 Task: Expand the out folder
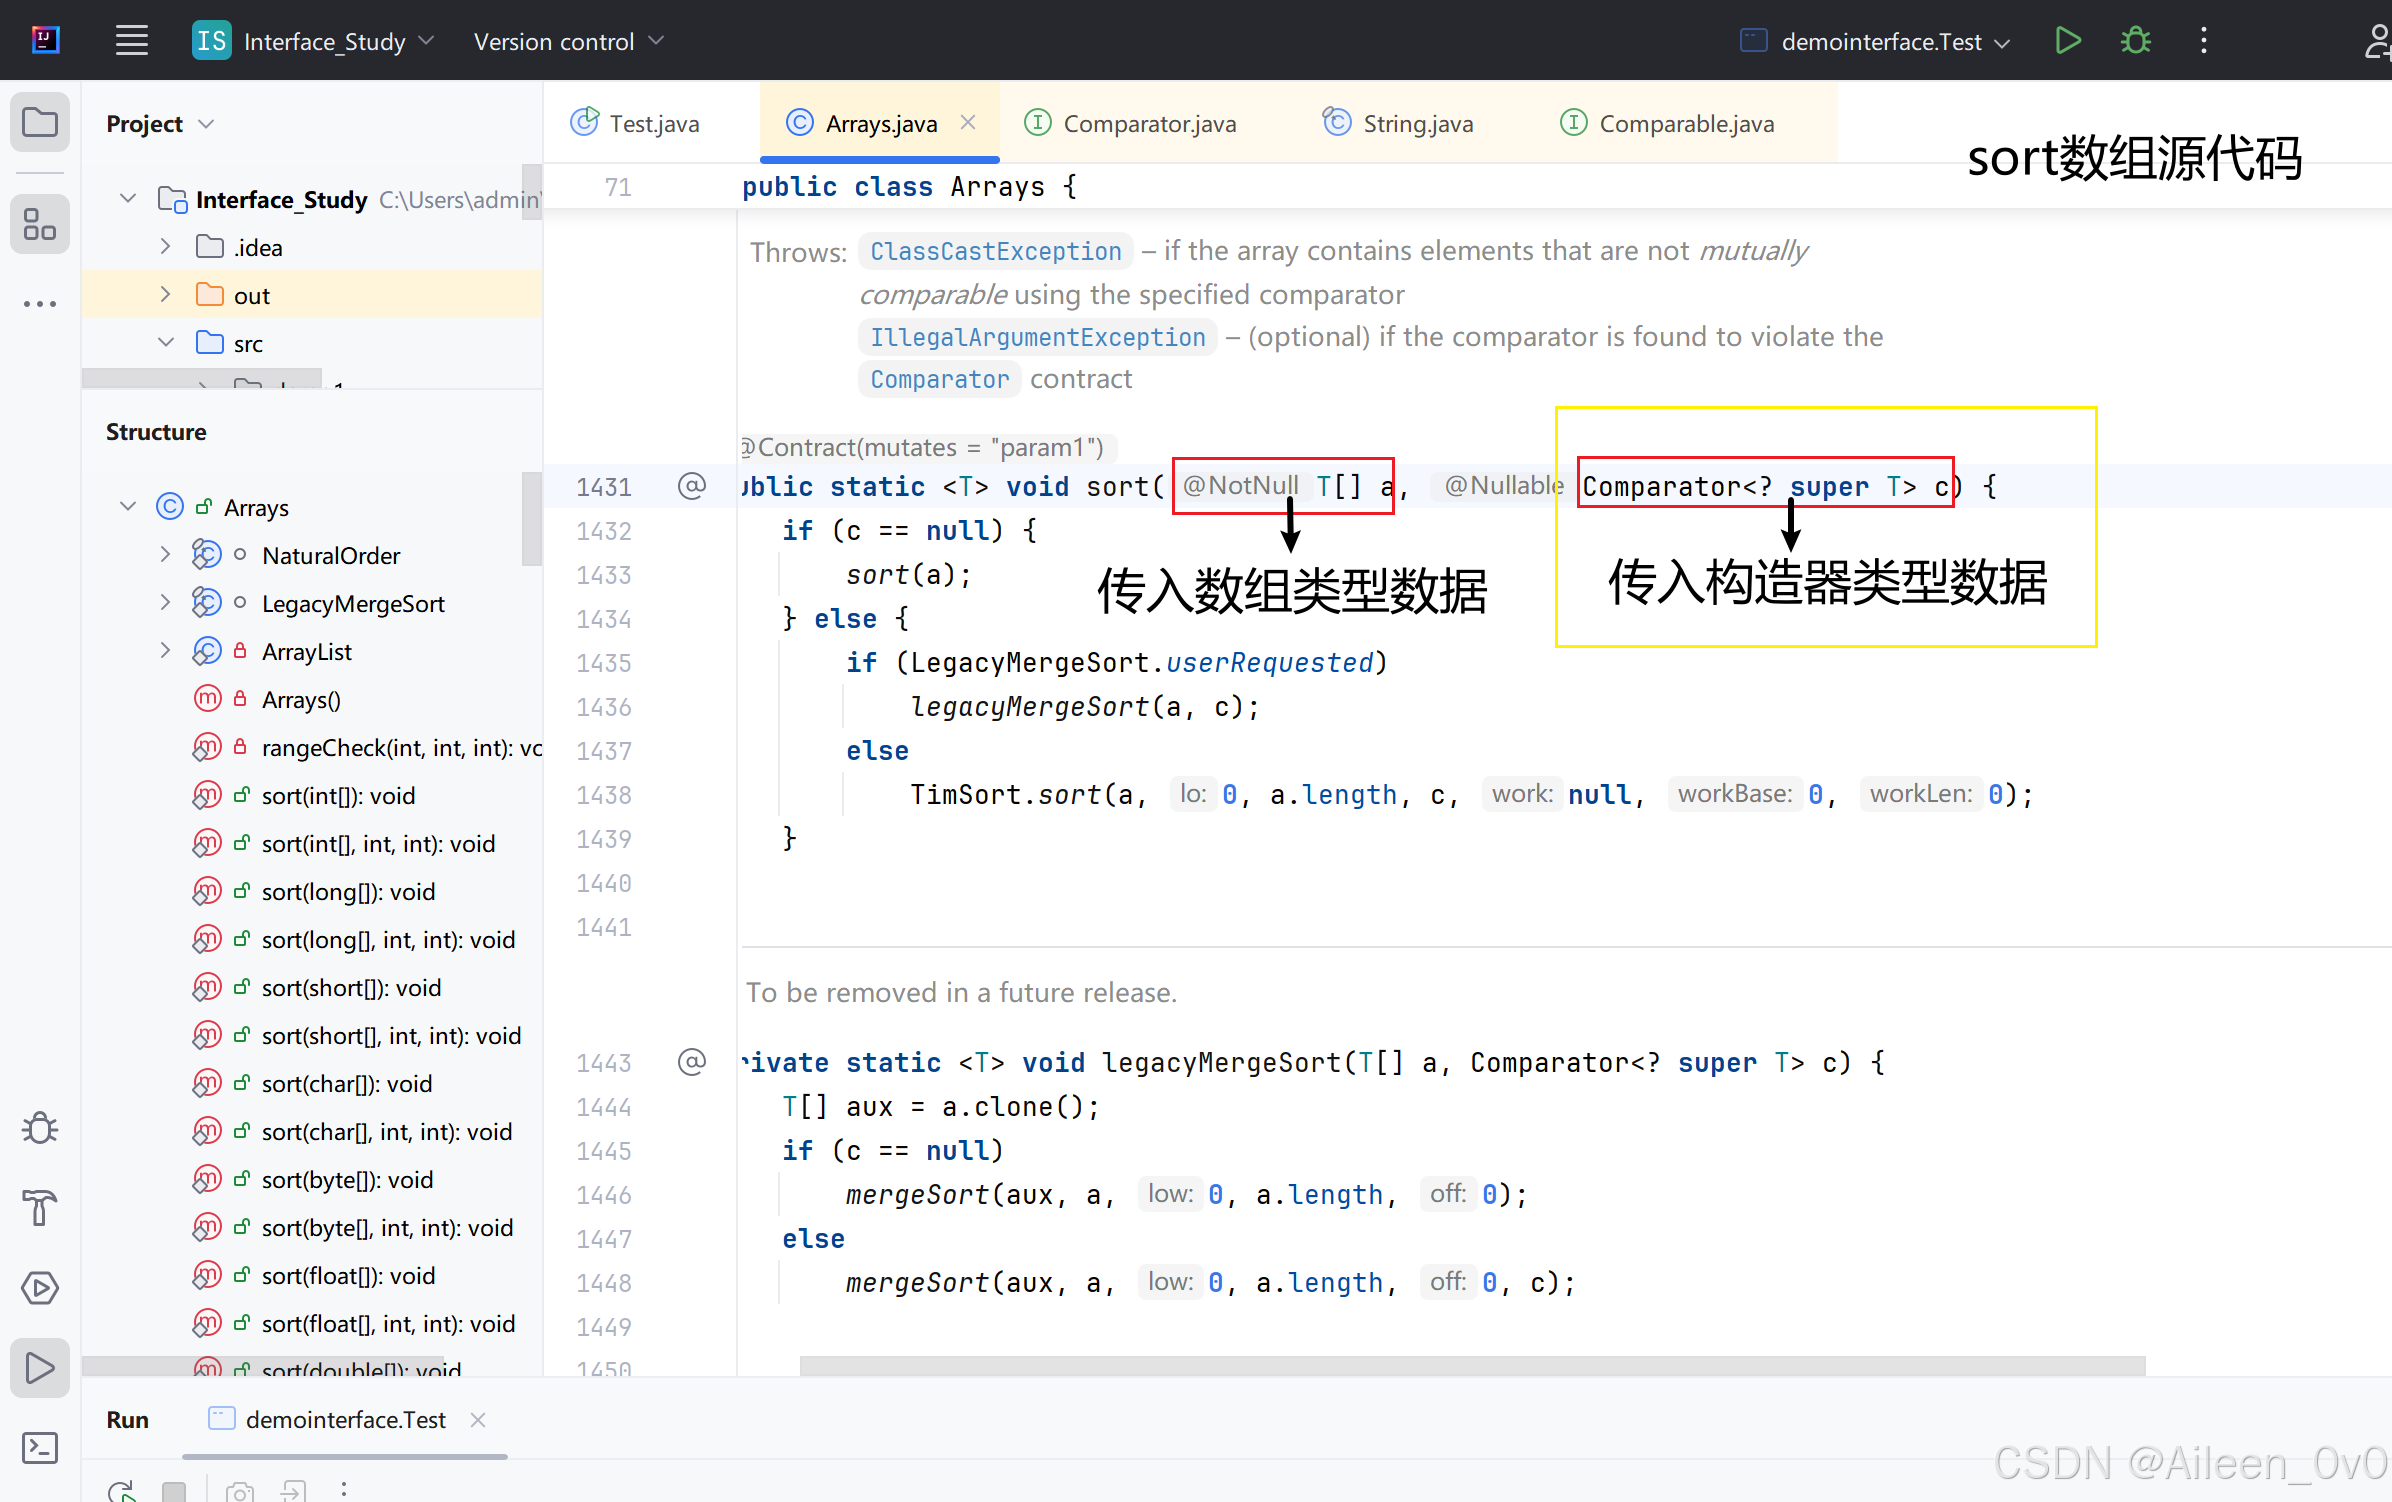tap(166, 294)
